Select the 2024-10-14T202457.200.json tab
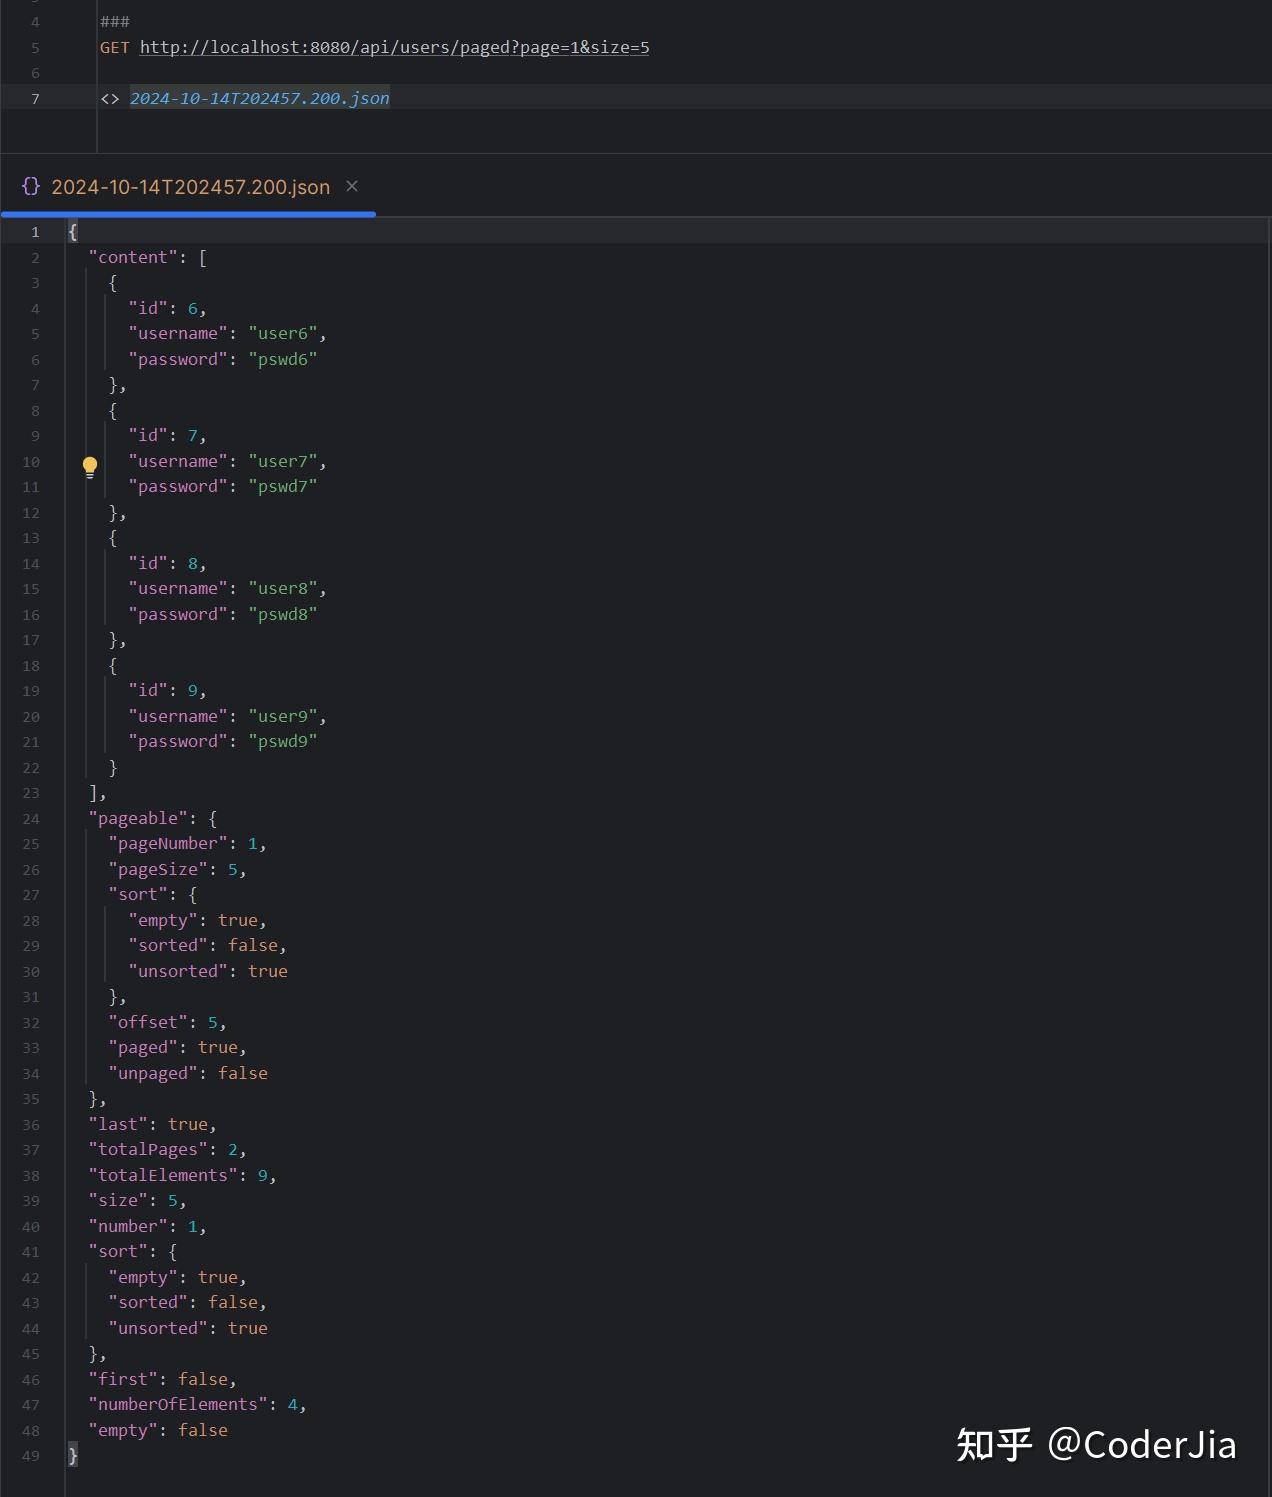 coord(190,187)
